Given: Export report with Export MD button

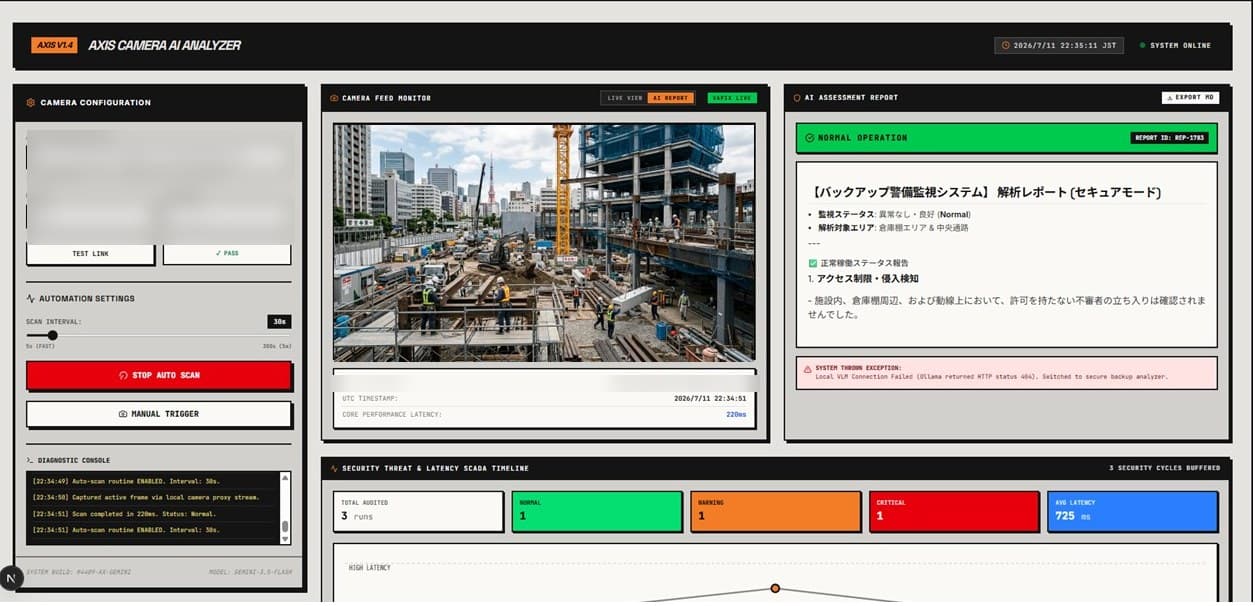Looking at the screenshot, I should [x=1190, y=98].
